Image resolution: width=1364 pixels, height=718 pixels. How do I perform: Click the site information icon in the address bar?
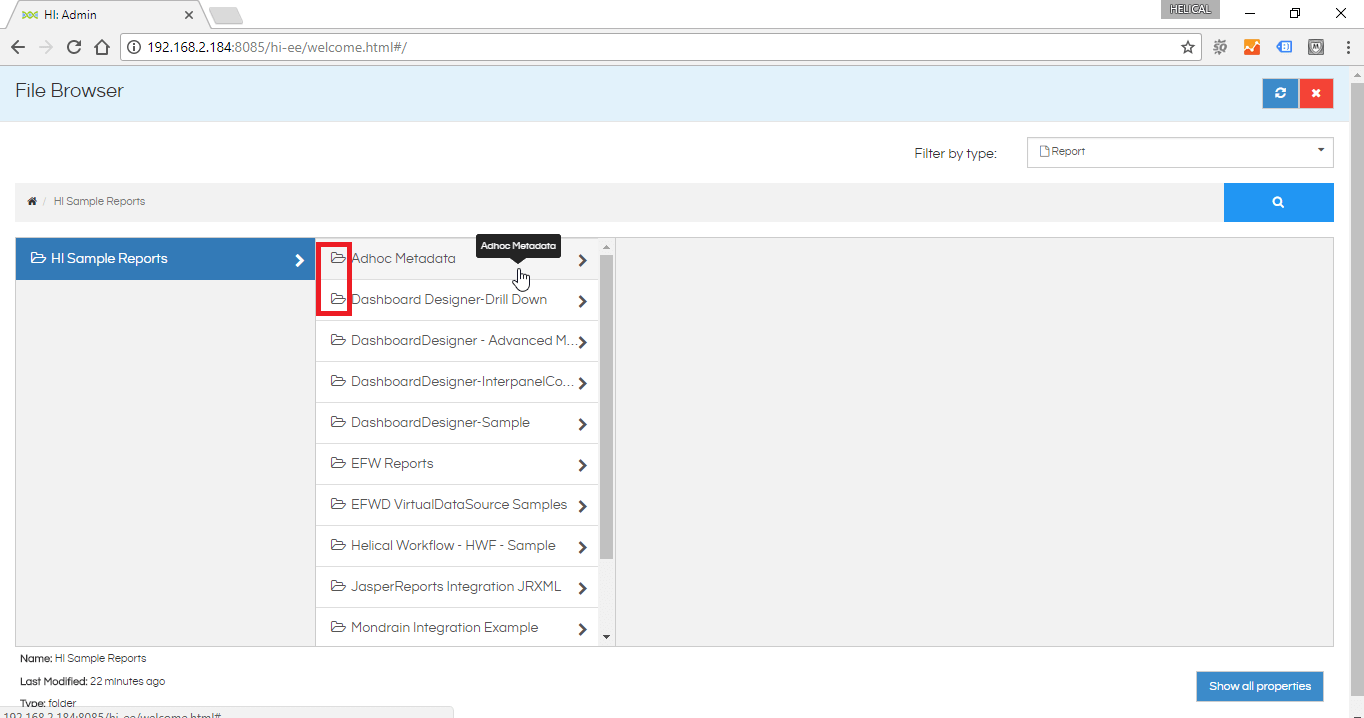[x=134, y=47]
